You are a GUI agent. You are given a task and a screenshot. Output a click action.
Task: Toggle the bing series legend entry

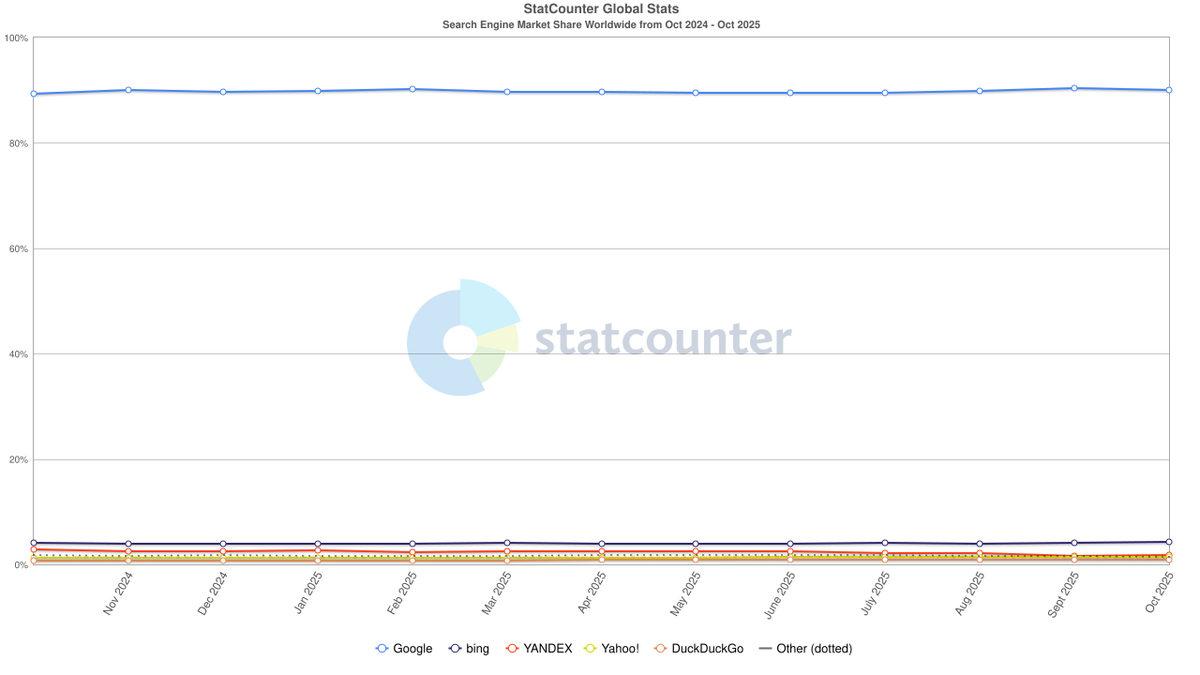(469, 649)
